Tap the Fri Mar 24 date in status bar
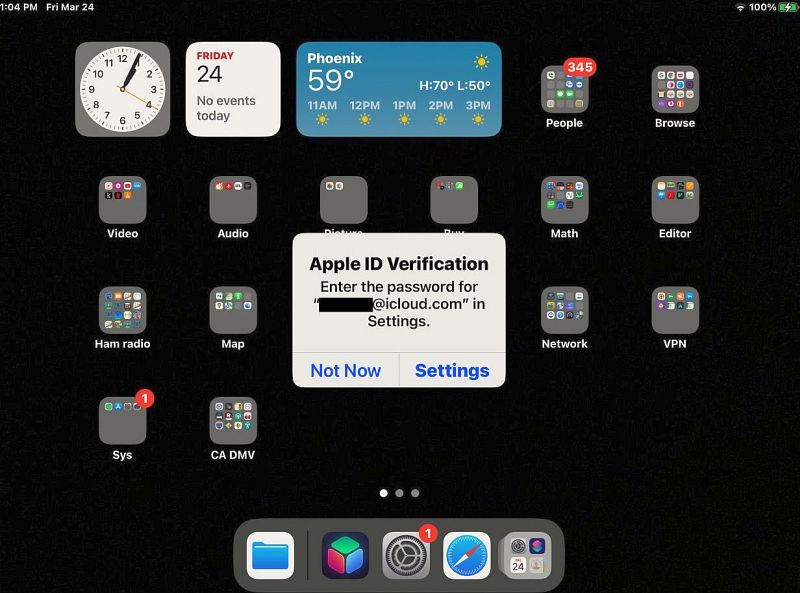Viewport: 800px width, 593px height. coord(70,7)
